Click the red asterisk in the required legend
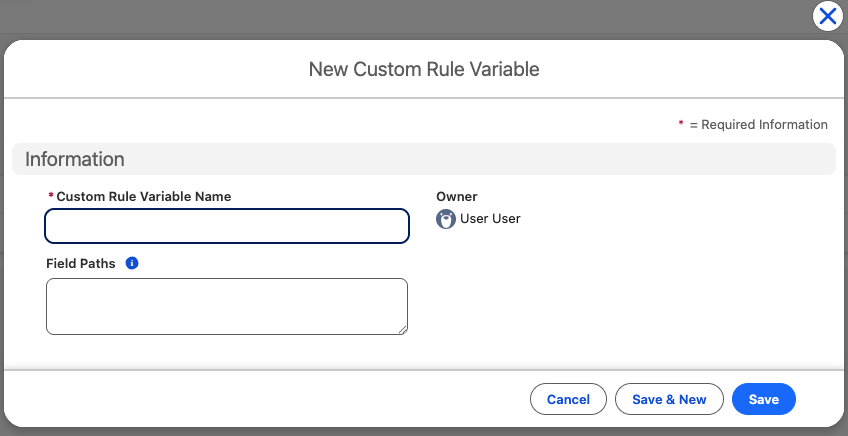The image size is (848, 436). [x=681, y=125]
